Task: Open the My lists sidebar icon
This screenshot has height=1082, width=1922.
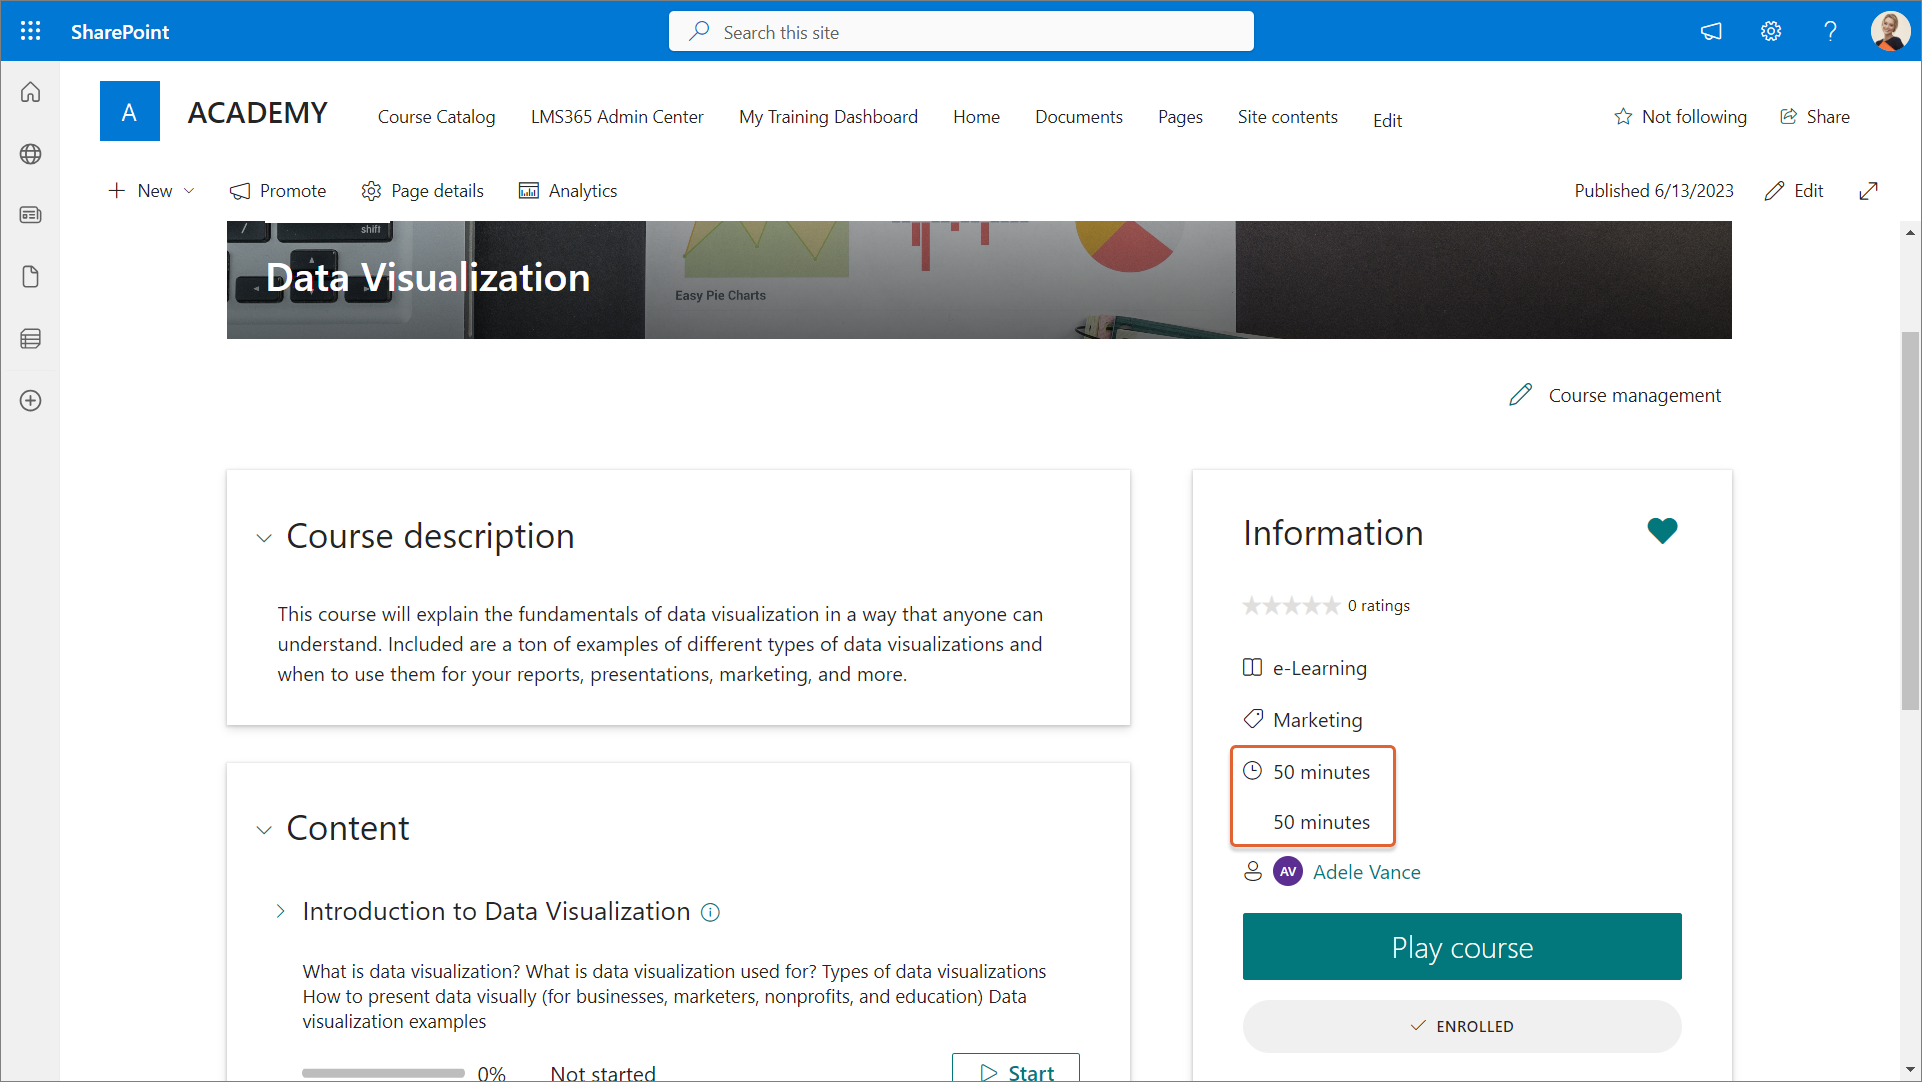Action: point(30,339)
